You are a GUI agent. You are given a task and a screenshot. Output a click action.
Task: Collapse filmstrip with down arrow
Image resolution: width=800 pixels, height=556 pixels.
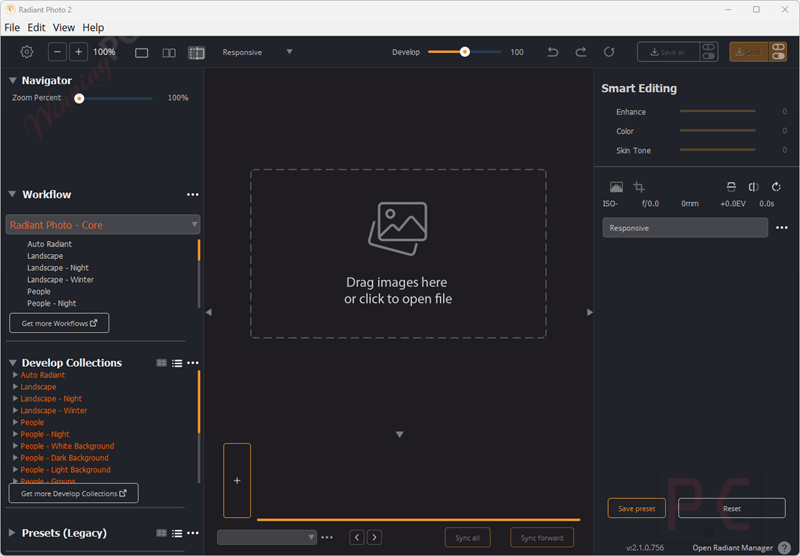[x=399, y=435]
